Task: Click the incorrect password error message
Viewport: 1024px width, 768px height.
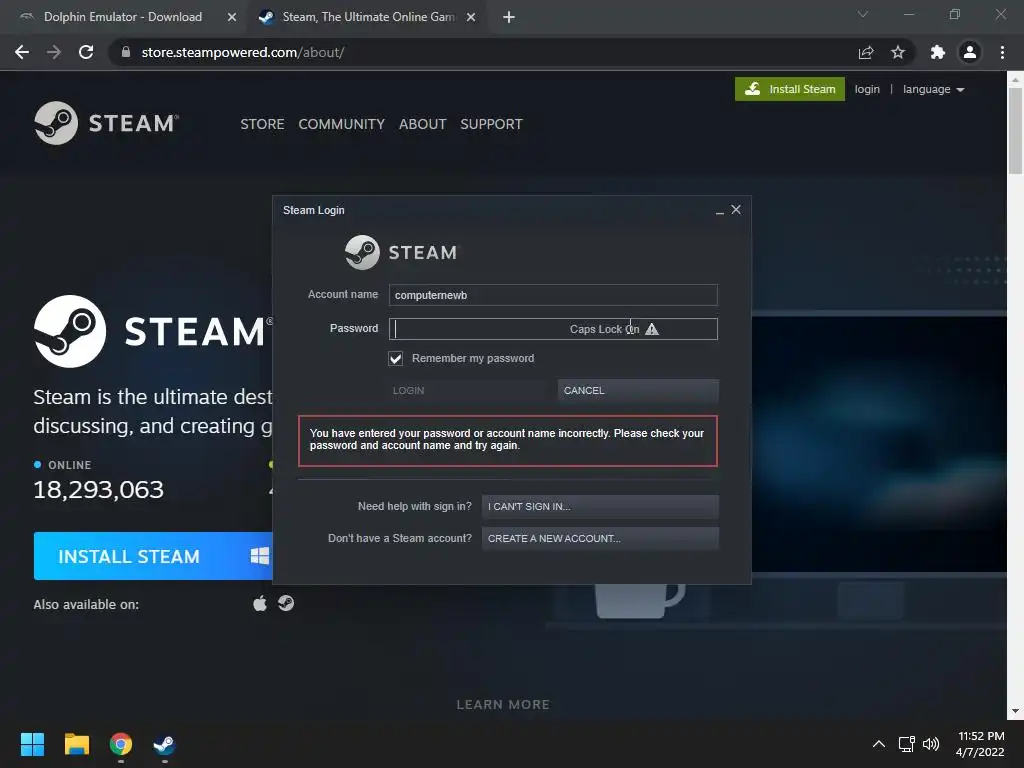Action: [x=507, y=440]
